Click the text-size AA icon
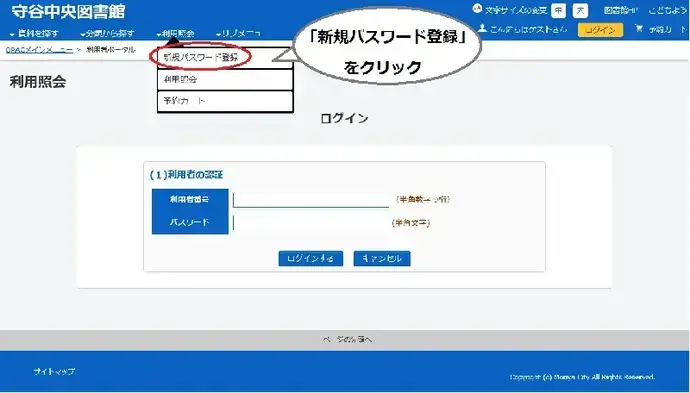 tap(477, 8)
